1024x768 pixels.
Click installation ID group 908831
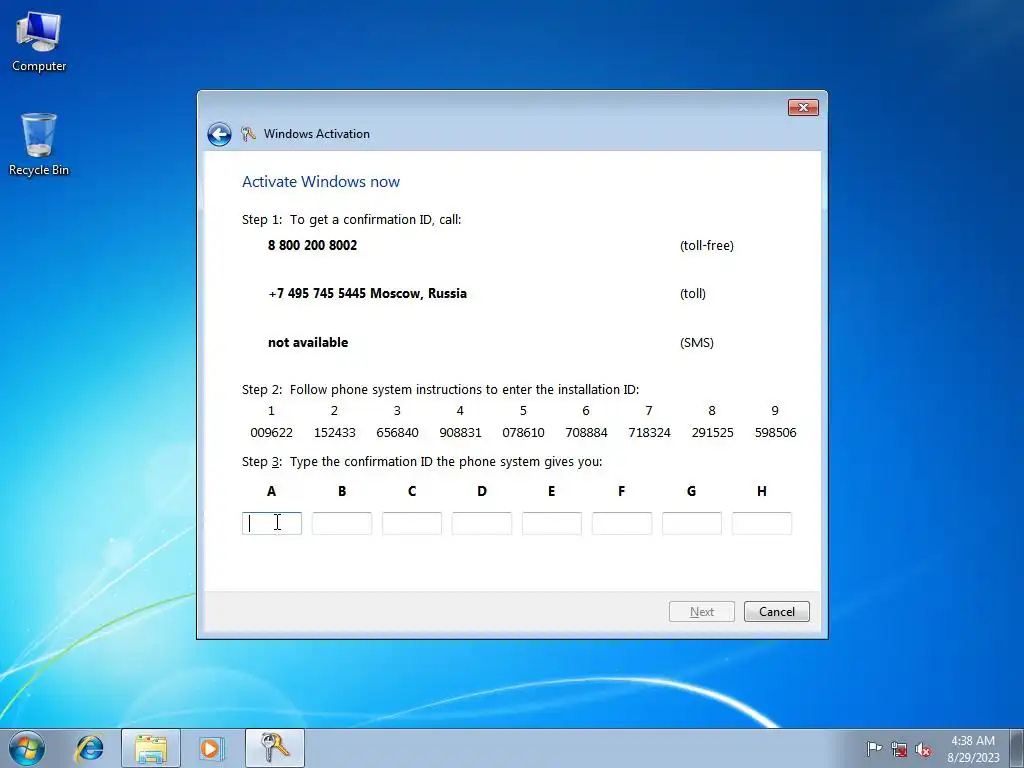tap(460, 432)
